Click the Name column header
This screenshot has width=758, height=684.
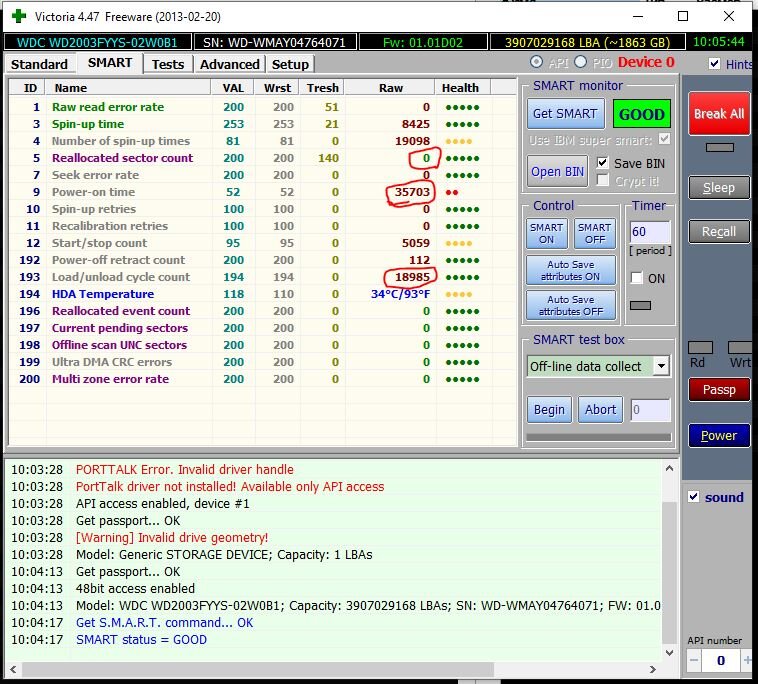coord(128,88)
